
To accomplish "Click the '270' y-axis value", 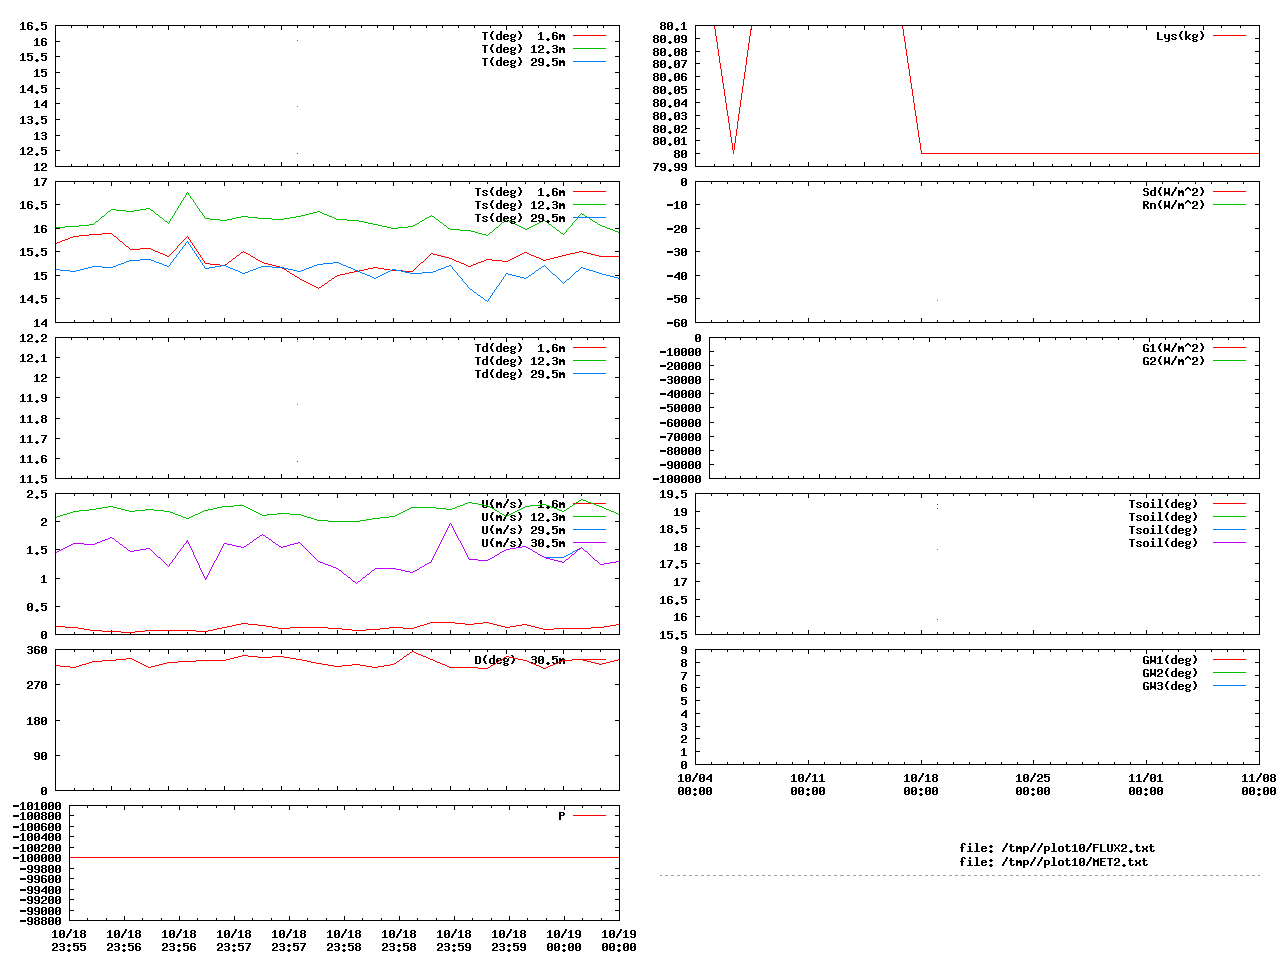I will coord(37,685).
